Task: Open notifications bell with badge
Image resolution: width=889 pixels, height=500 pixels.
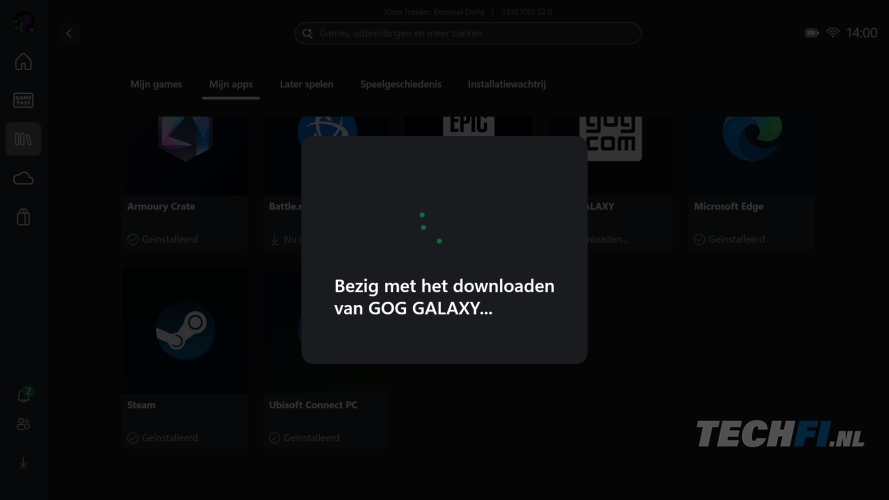Action: click(x=24, y=395)
